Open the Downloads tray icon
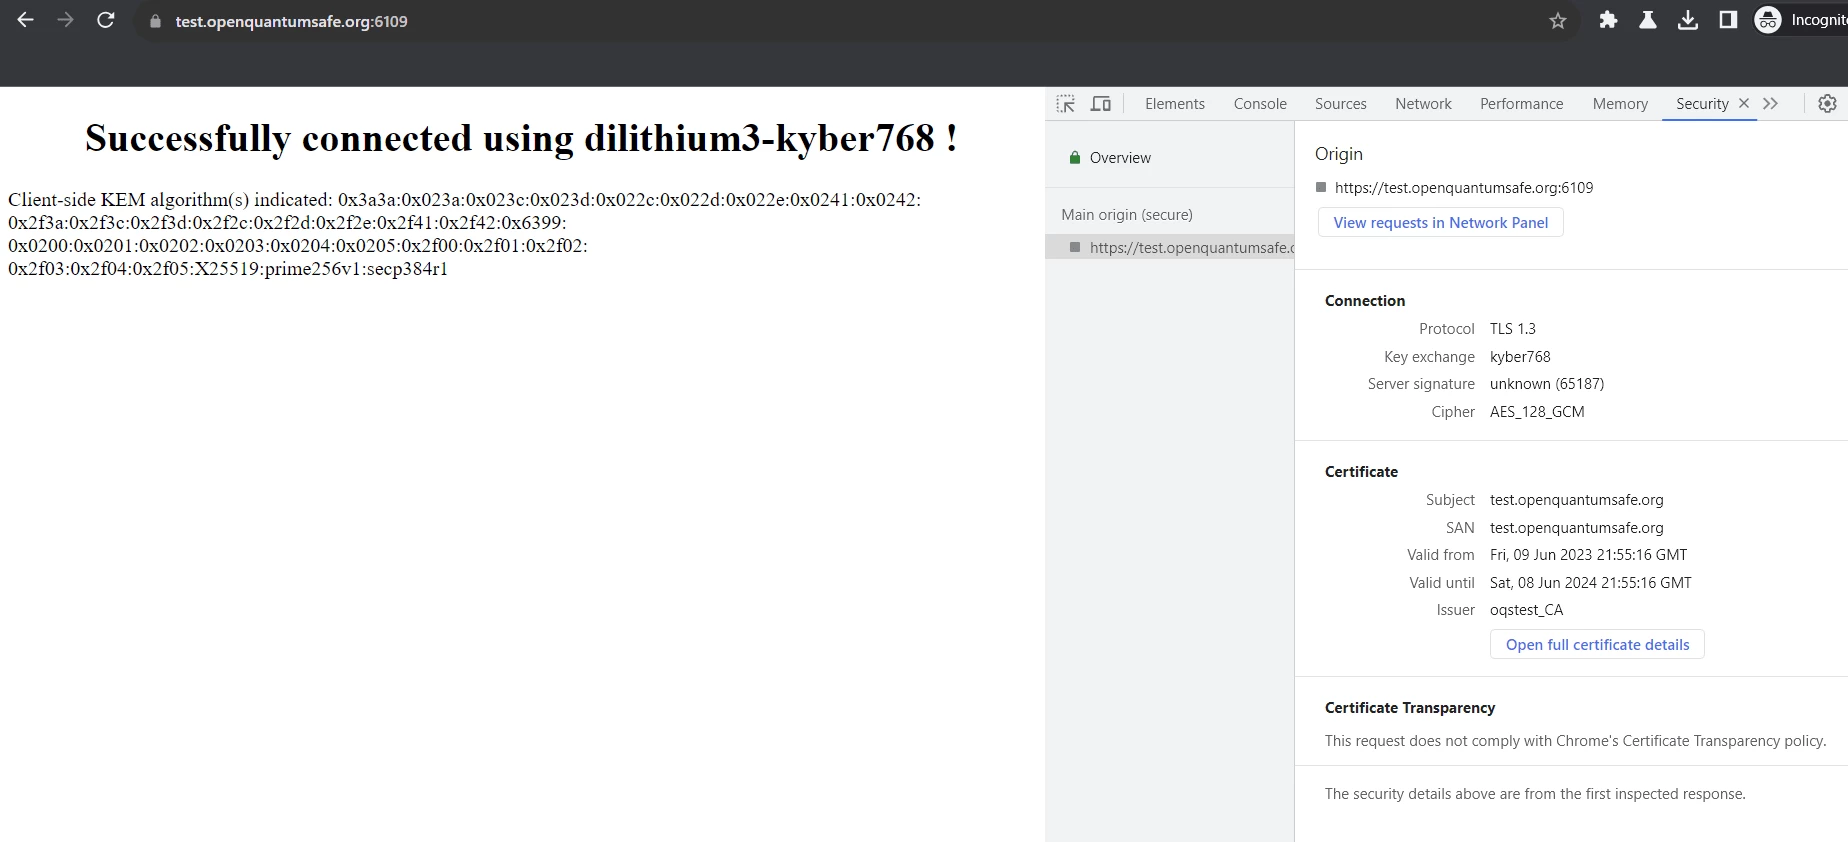Image resolution: width=1848 pixels, height=842 pixels. (1688, 20)
